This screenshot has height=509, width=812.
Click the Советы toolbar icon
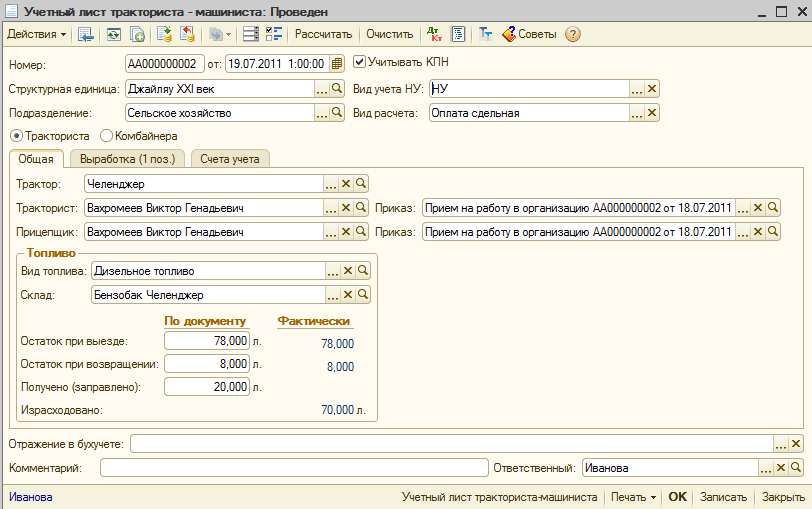[x=529, y=34]
